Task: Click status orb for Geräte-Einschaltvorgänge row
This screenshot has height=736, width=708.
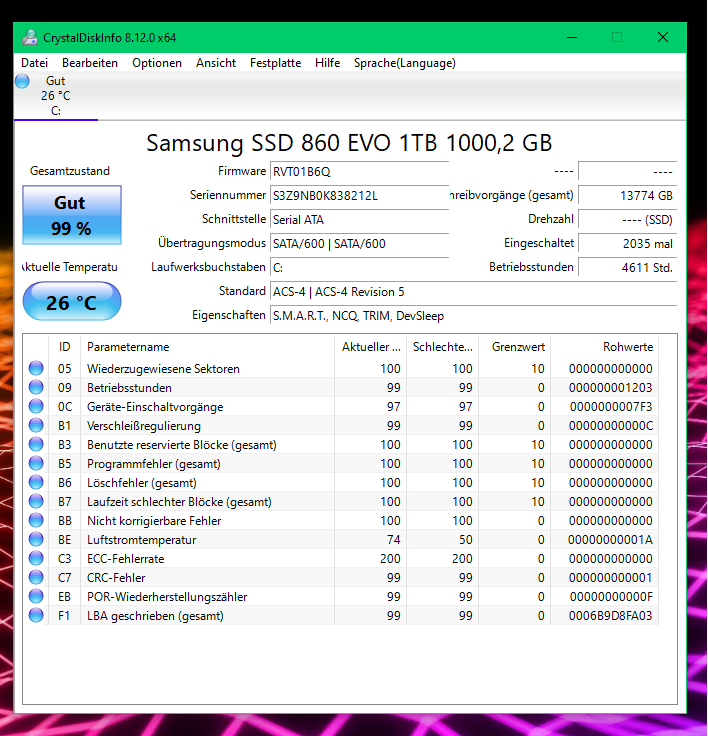Action: click(x=36, y=406)
